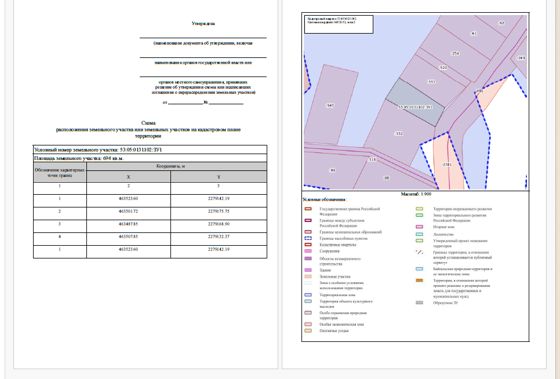560x379 pixels.
Task: Click the 'Охотничьи угодья' legend label
Action: (x=334, y=331)
